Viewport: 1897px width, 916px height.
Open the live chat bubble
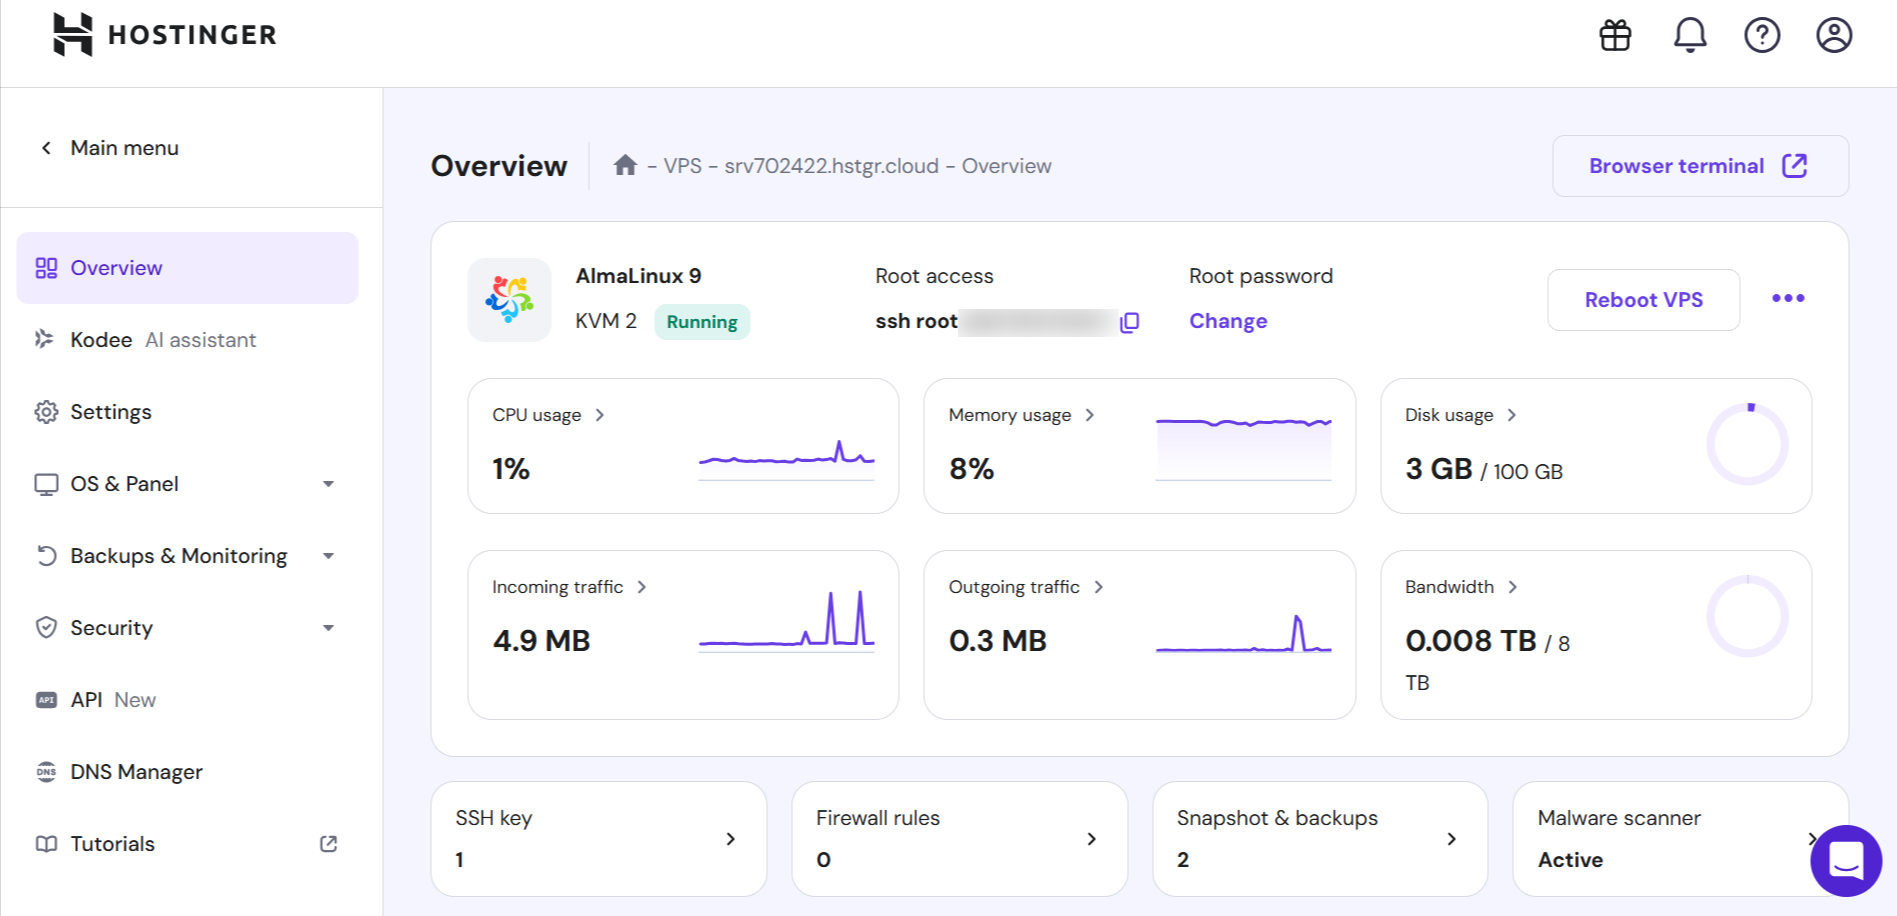(x=1847, y=861)
